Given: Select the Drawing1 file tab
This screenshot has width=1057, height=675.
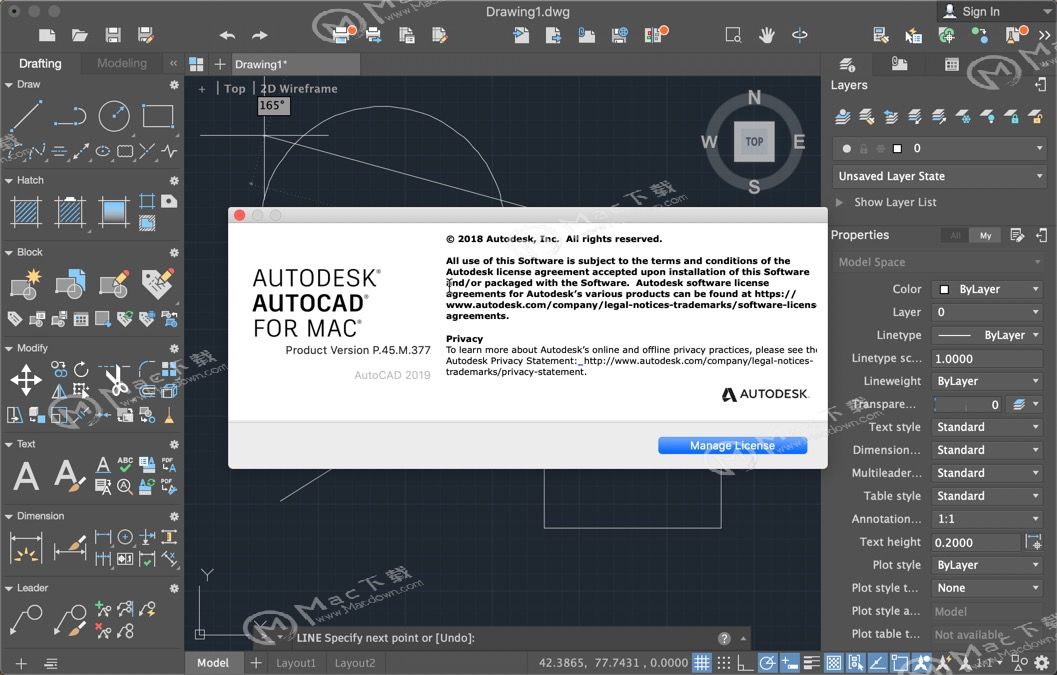Looking at the screenshot, I should 294,64.
